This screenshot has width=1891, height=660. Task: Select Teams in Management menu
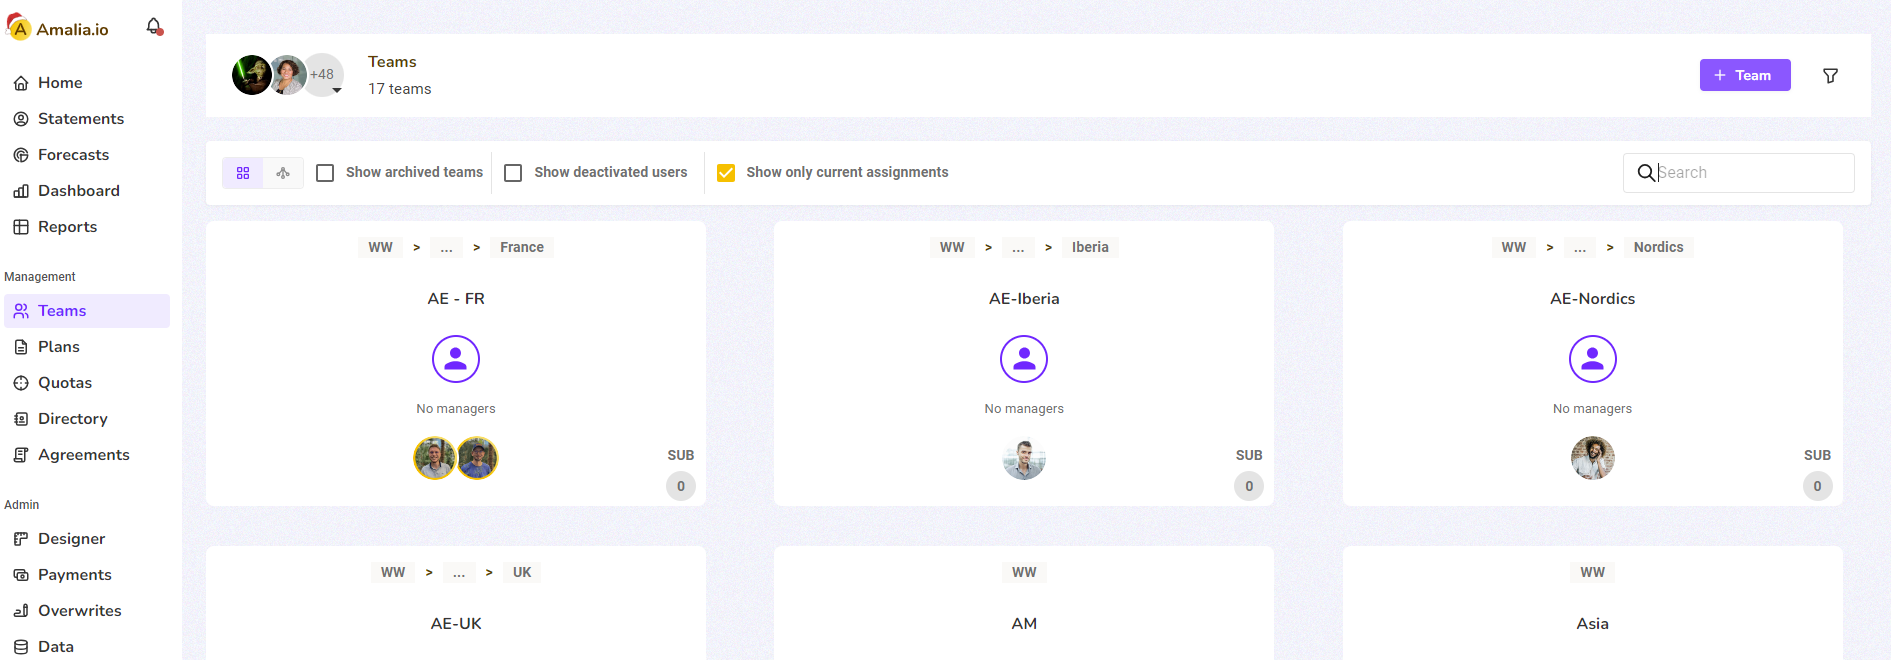pyautogui.click(x=87, y=311)
